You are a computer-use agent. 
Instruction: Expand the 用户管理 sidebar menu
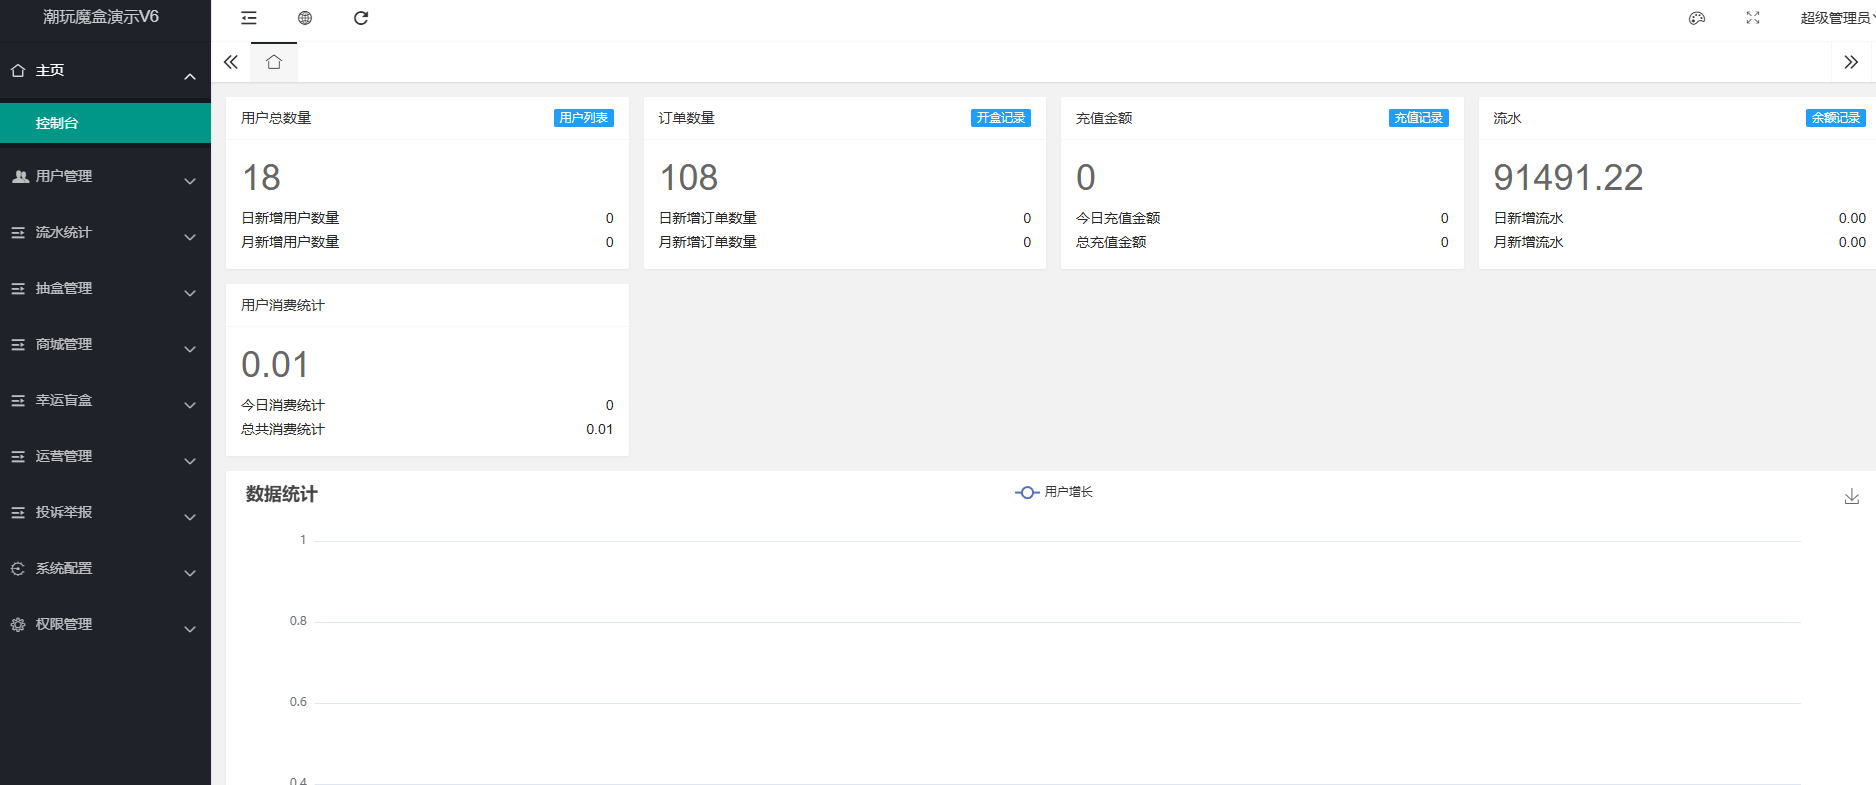[105, 176]
